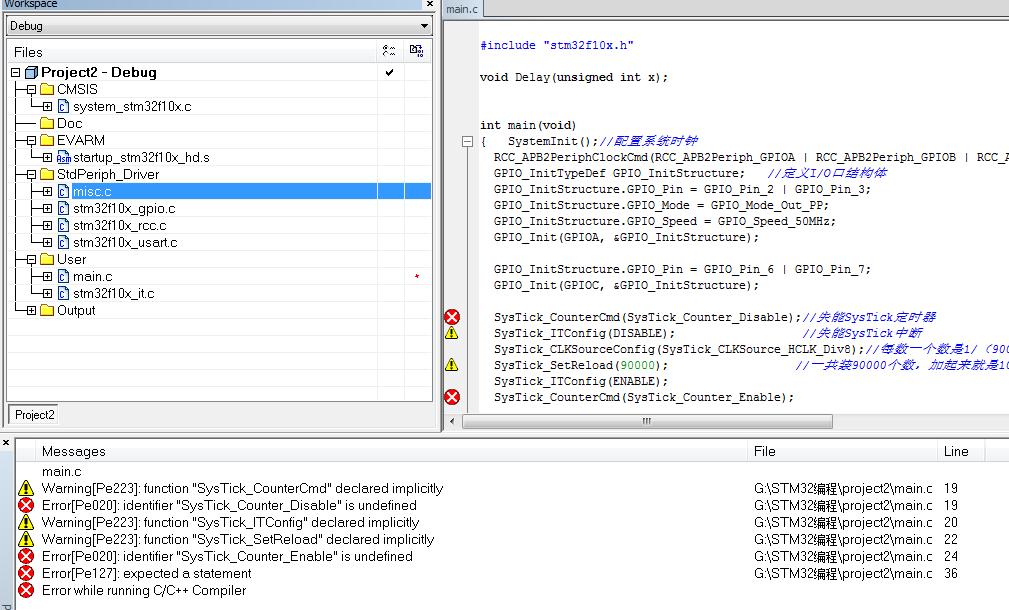Screen dimensions: 1009x610
Task: Collapse the StdPeriph_Driver folder
Action: pos(32,174)
